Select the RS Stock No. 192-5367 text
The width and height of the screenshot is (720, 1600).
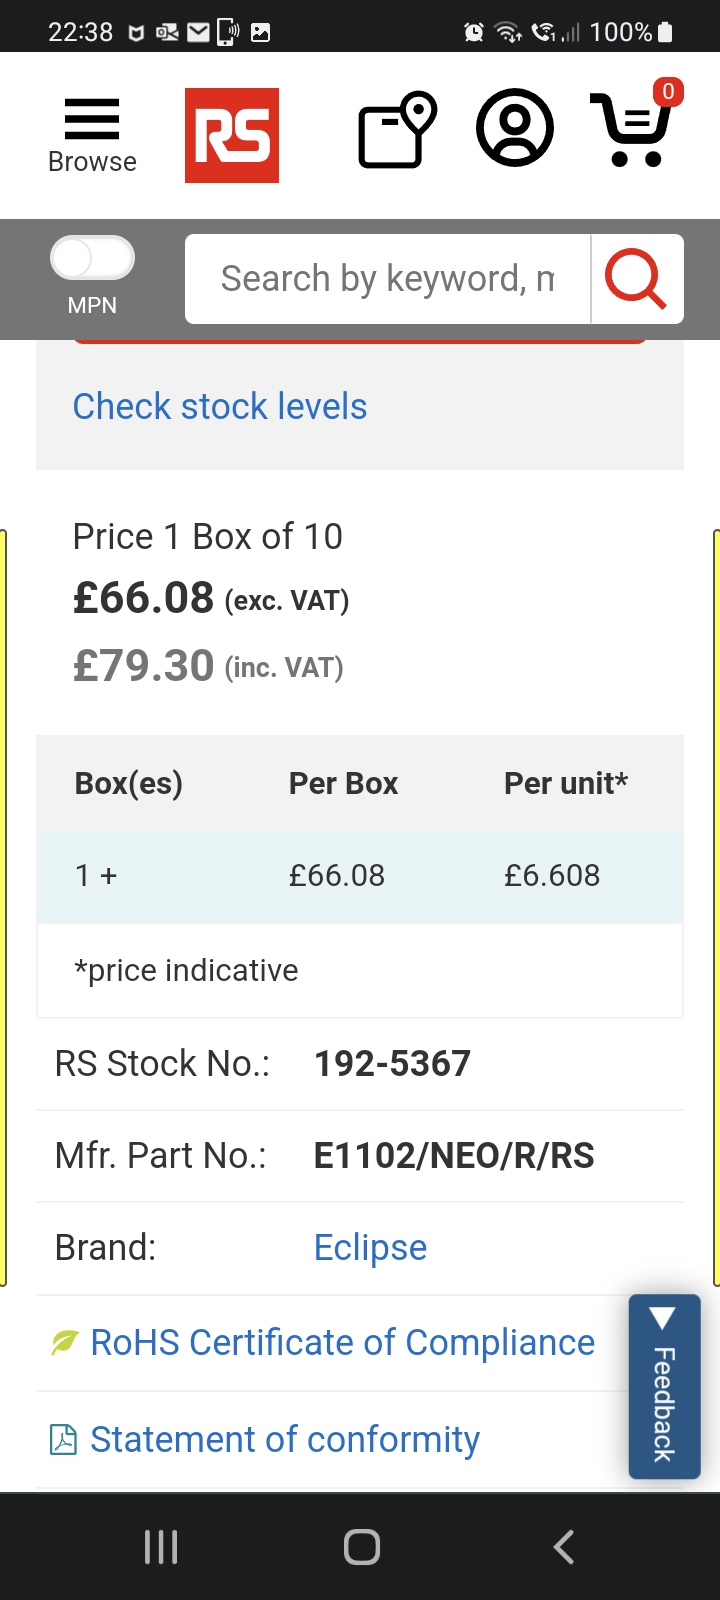[x=392, y=1064]
